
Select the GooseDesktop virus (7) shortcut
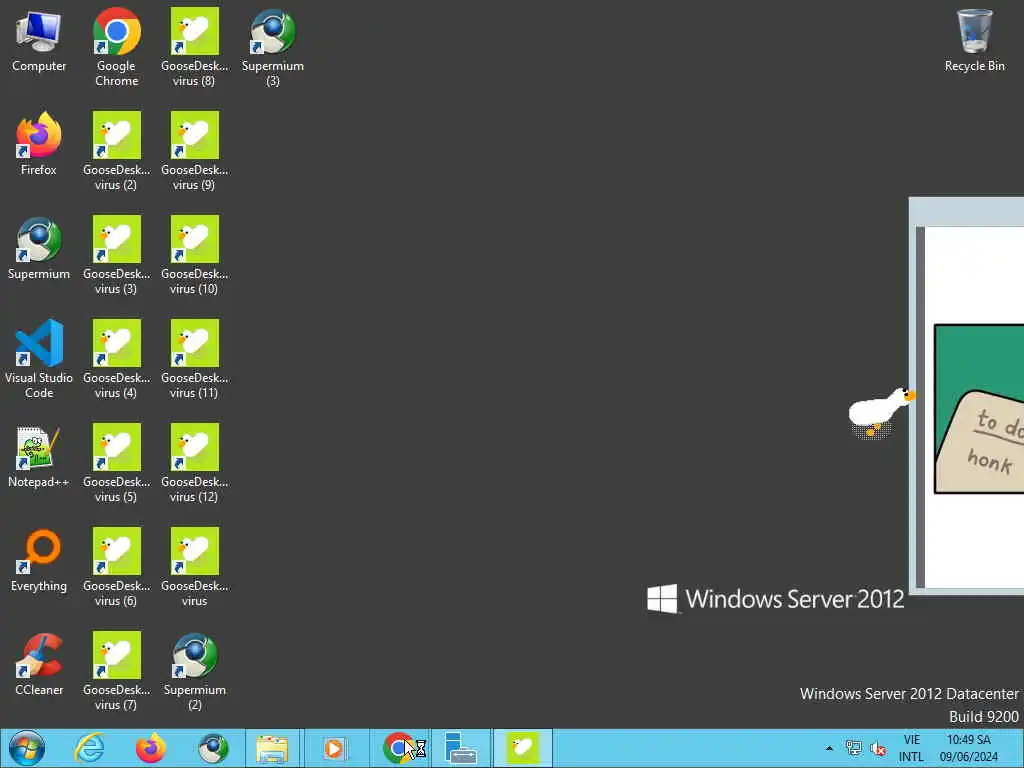point(116,671)
